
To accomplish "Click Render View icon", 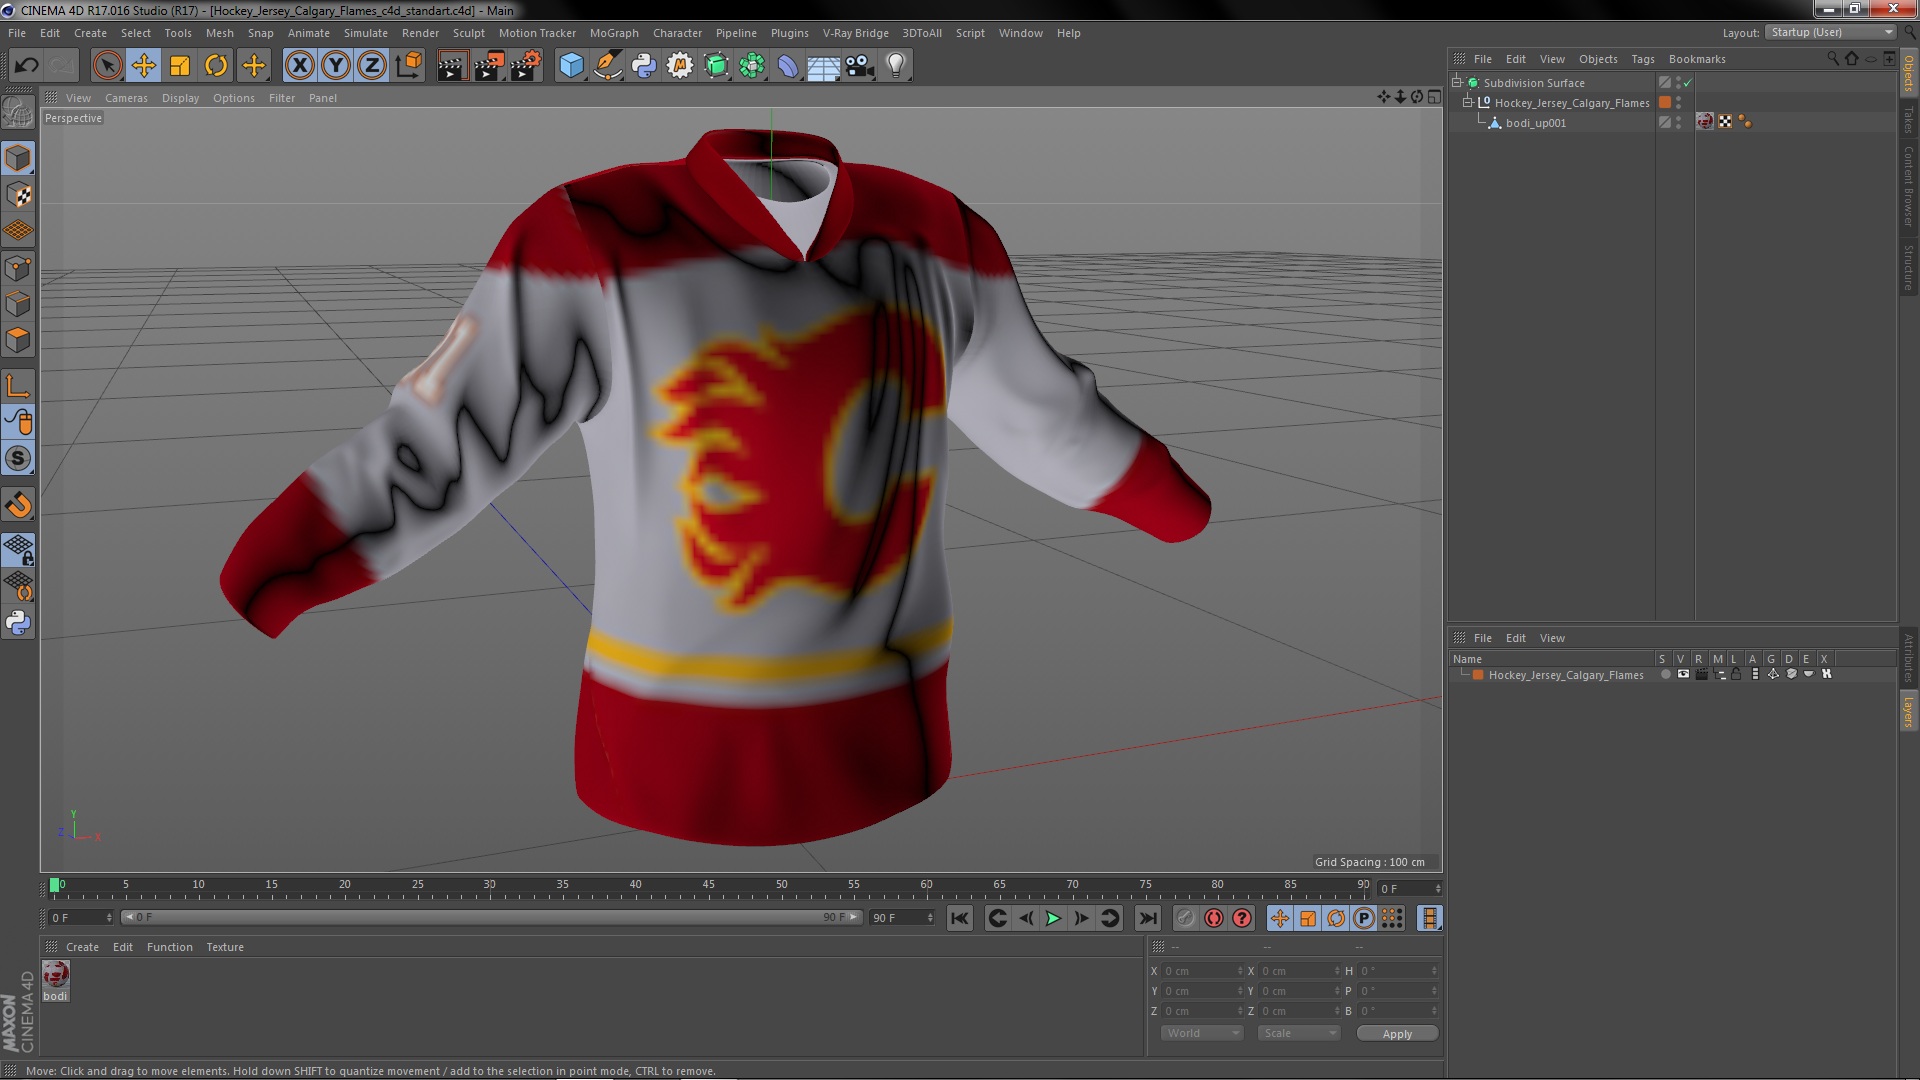I will click(x=452, y=66).
